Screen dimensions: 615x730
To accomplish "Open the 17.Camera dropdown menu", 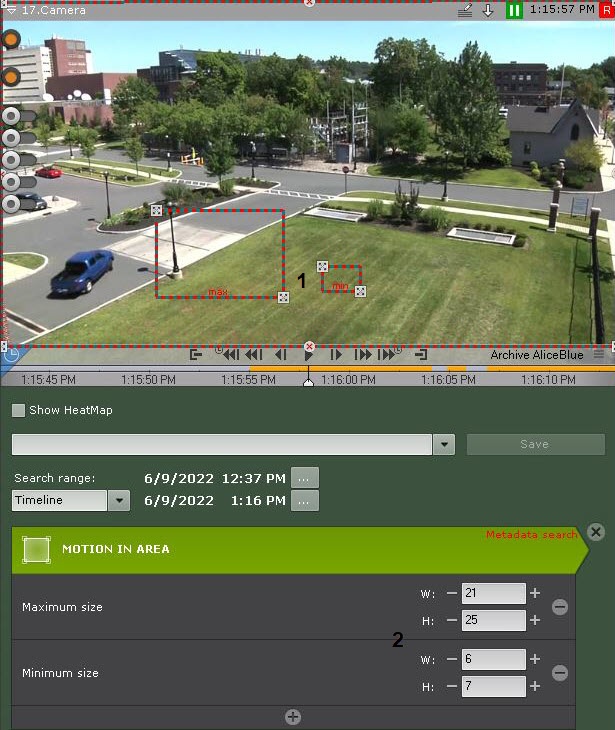I will coord(10,10).
